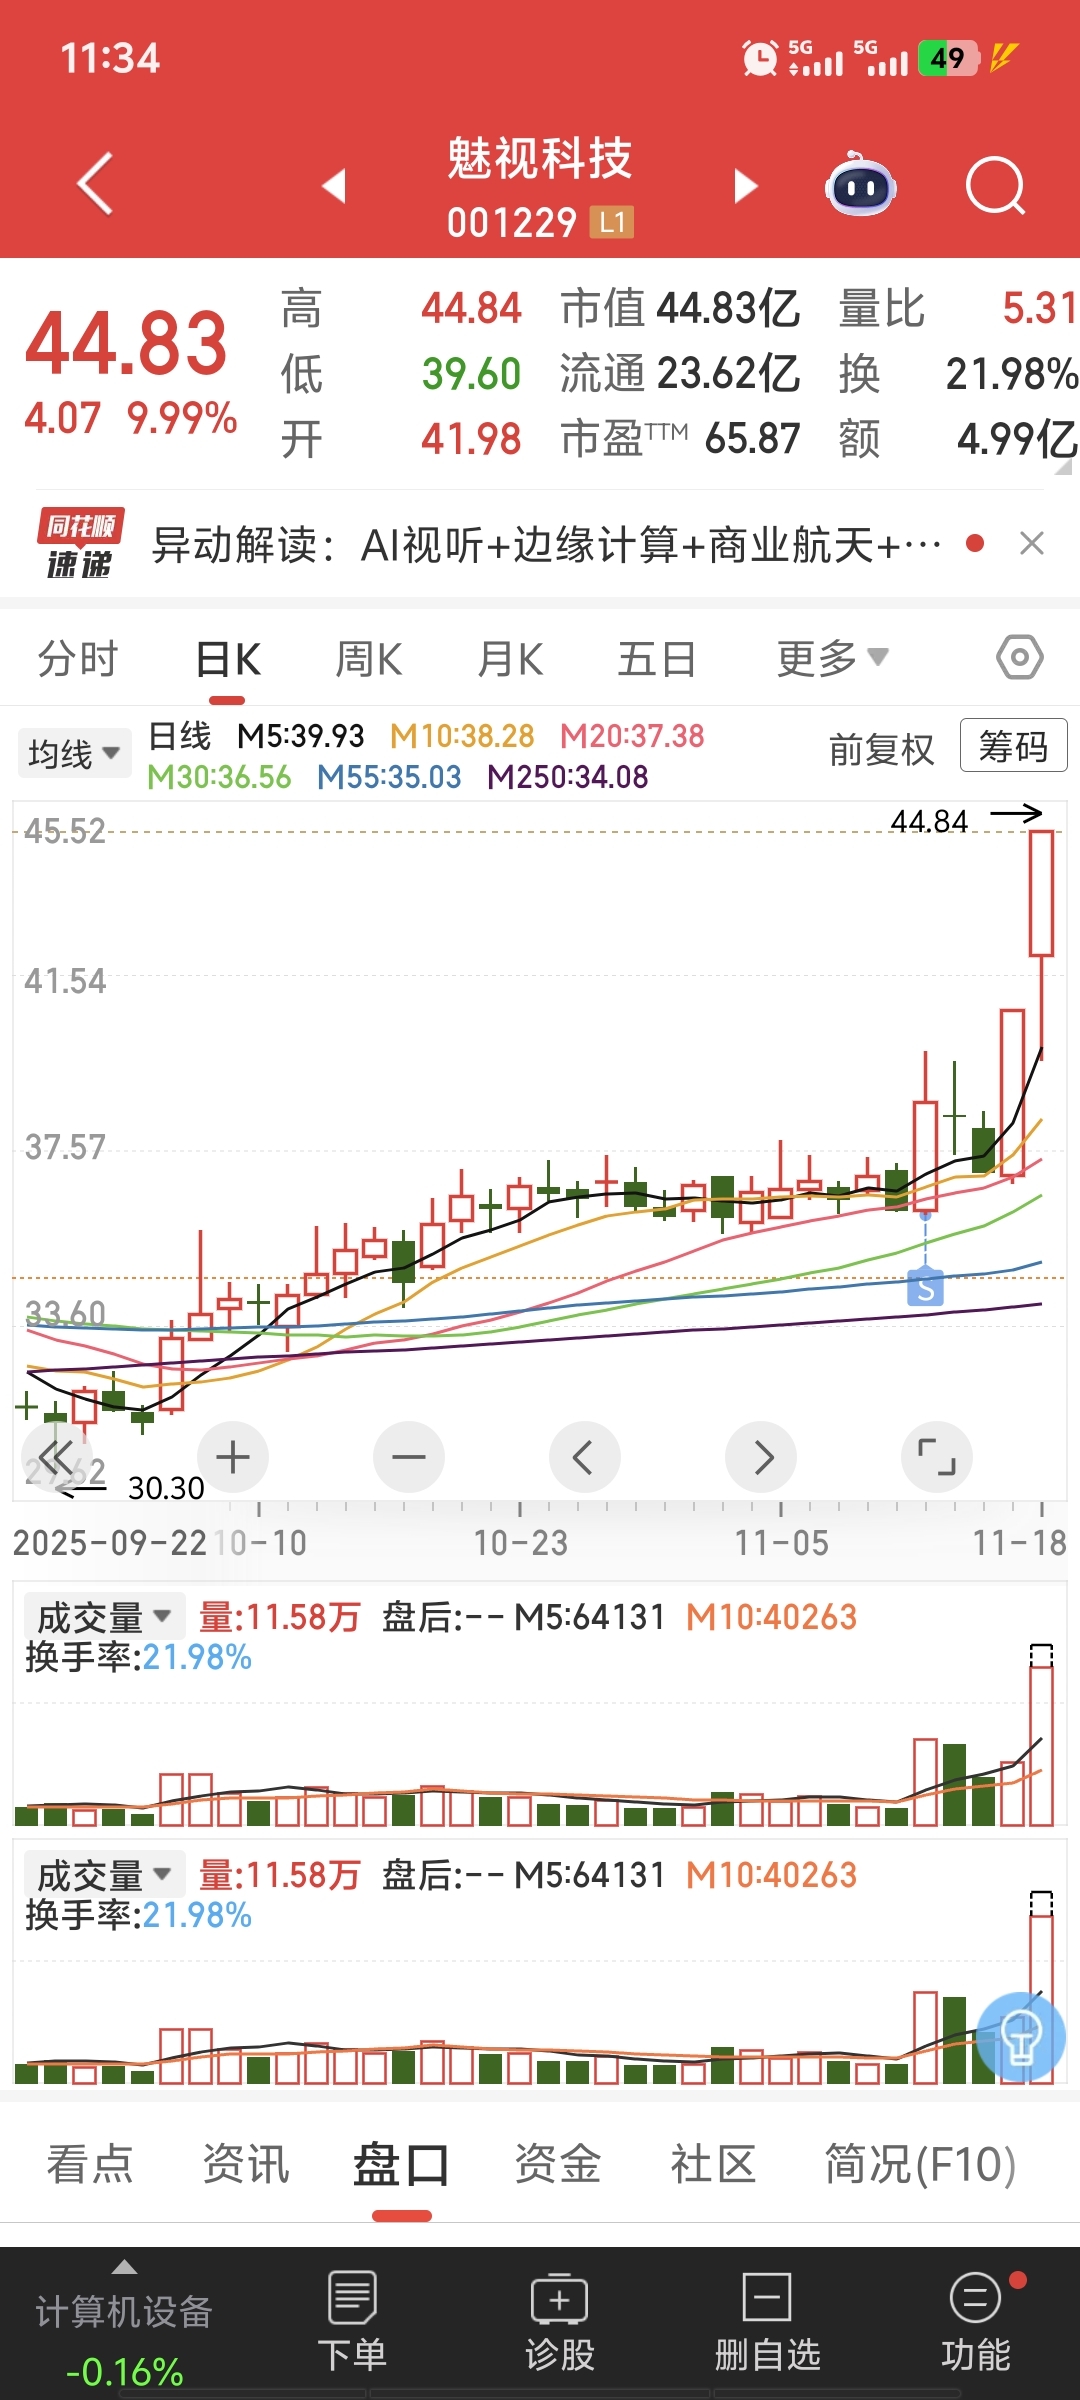Tap the blue S marker on chart

tap(926, 1288)
